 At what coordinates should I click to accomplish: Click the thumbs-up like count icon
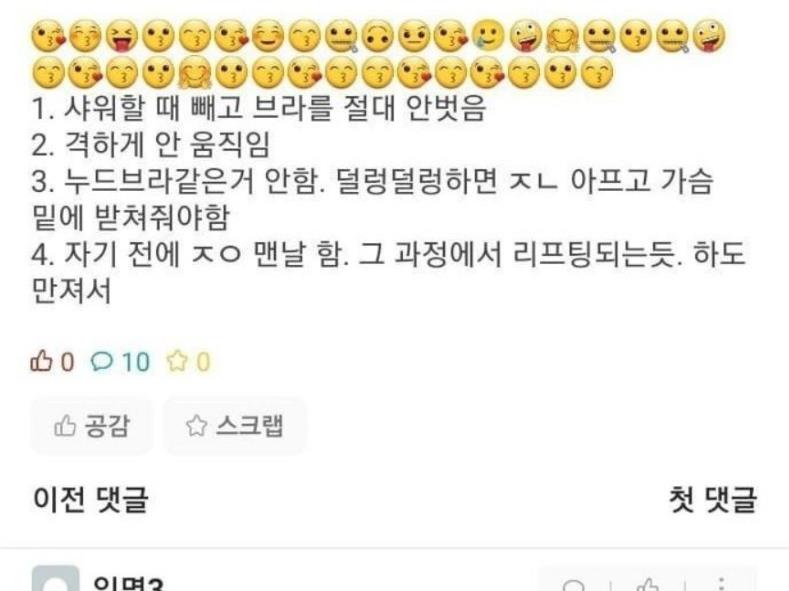tap(41, 361)
